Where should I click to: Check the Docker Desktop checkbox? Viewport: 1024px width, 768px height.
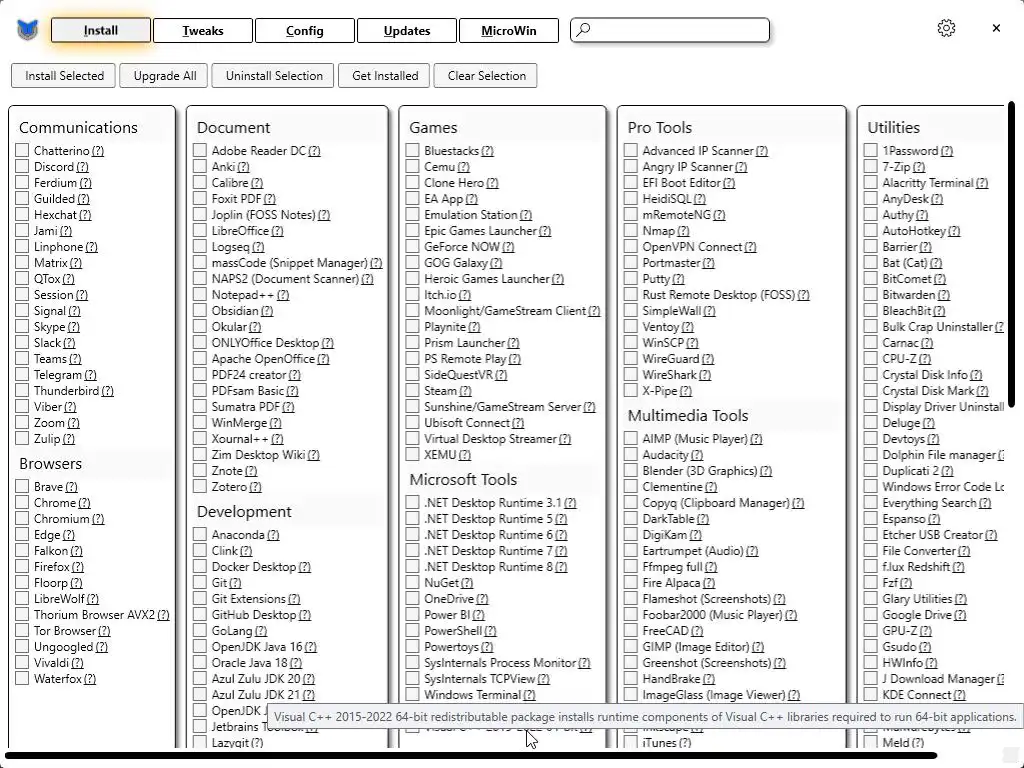tap(200, 566)
